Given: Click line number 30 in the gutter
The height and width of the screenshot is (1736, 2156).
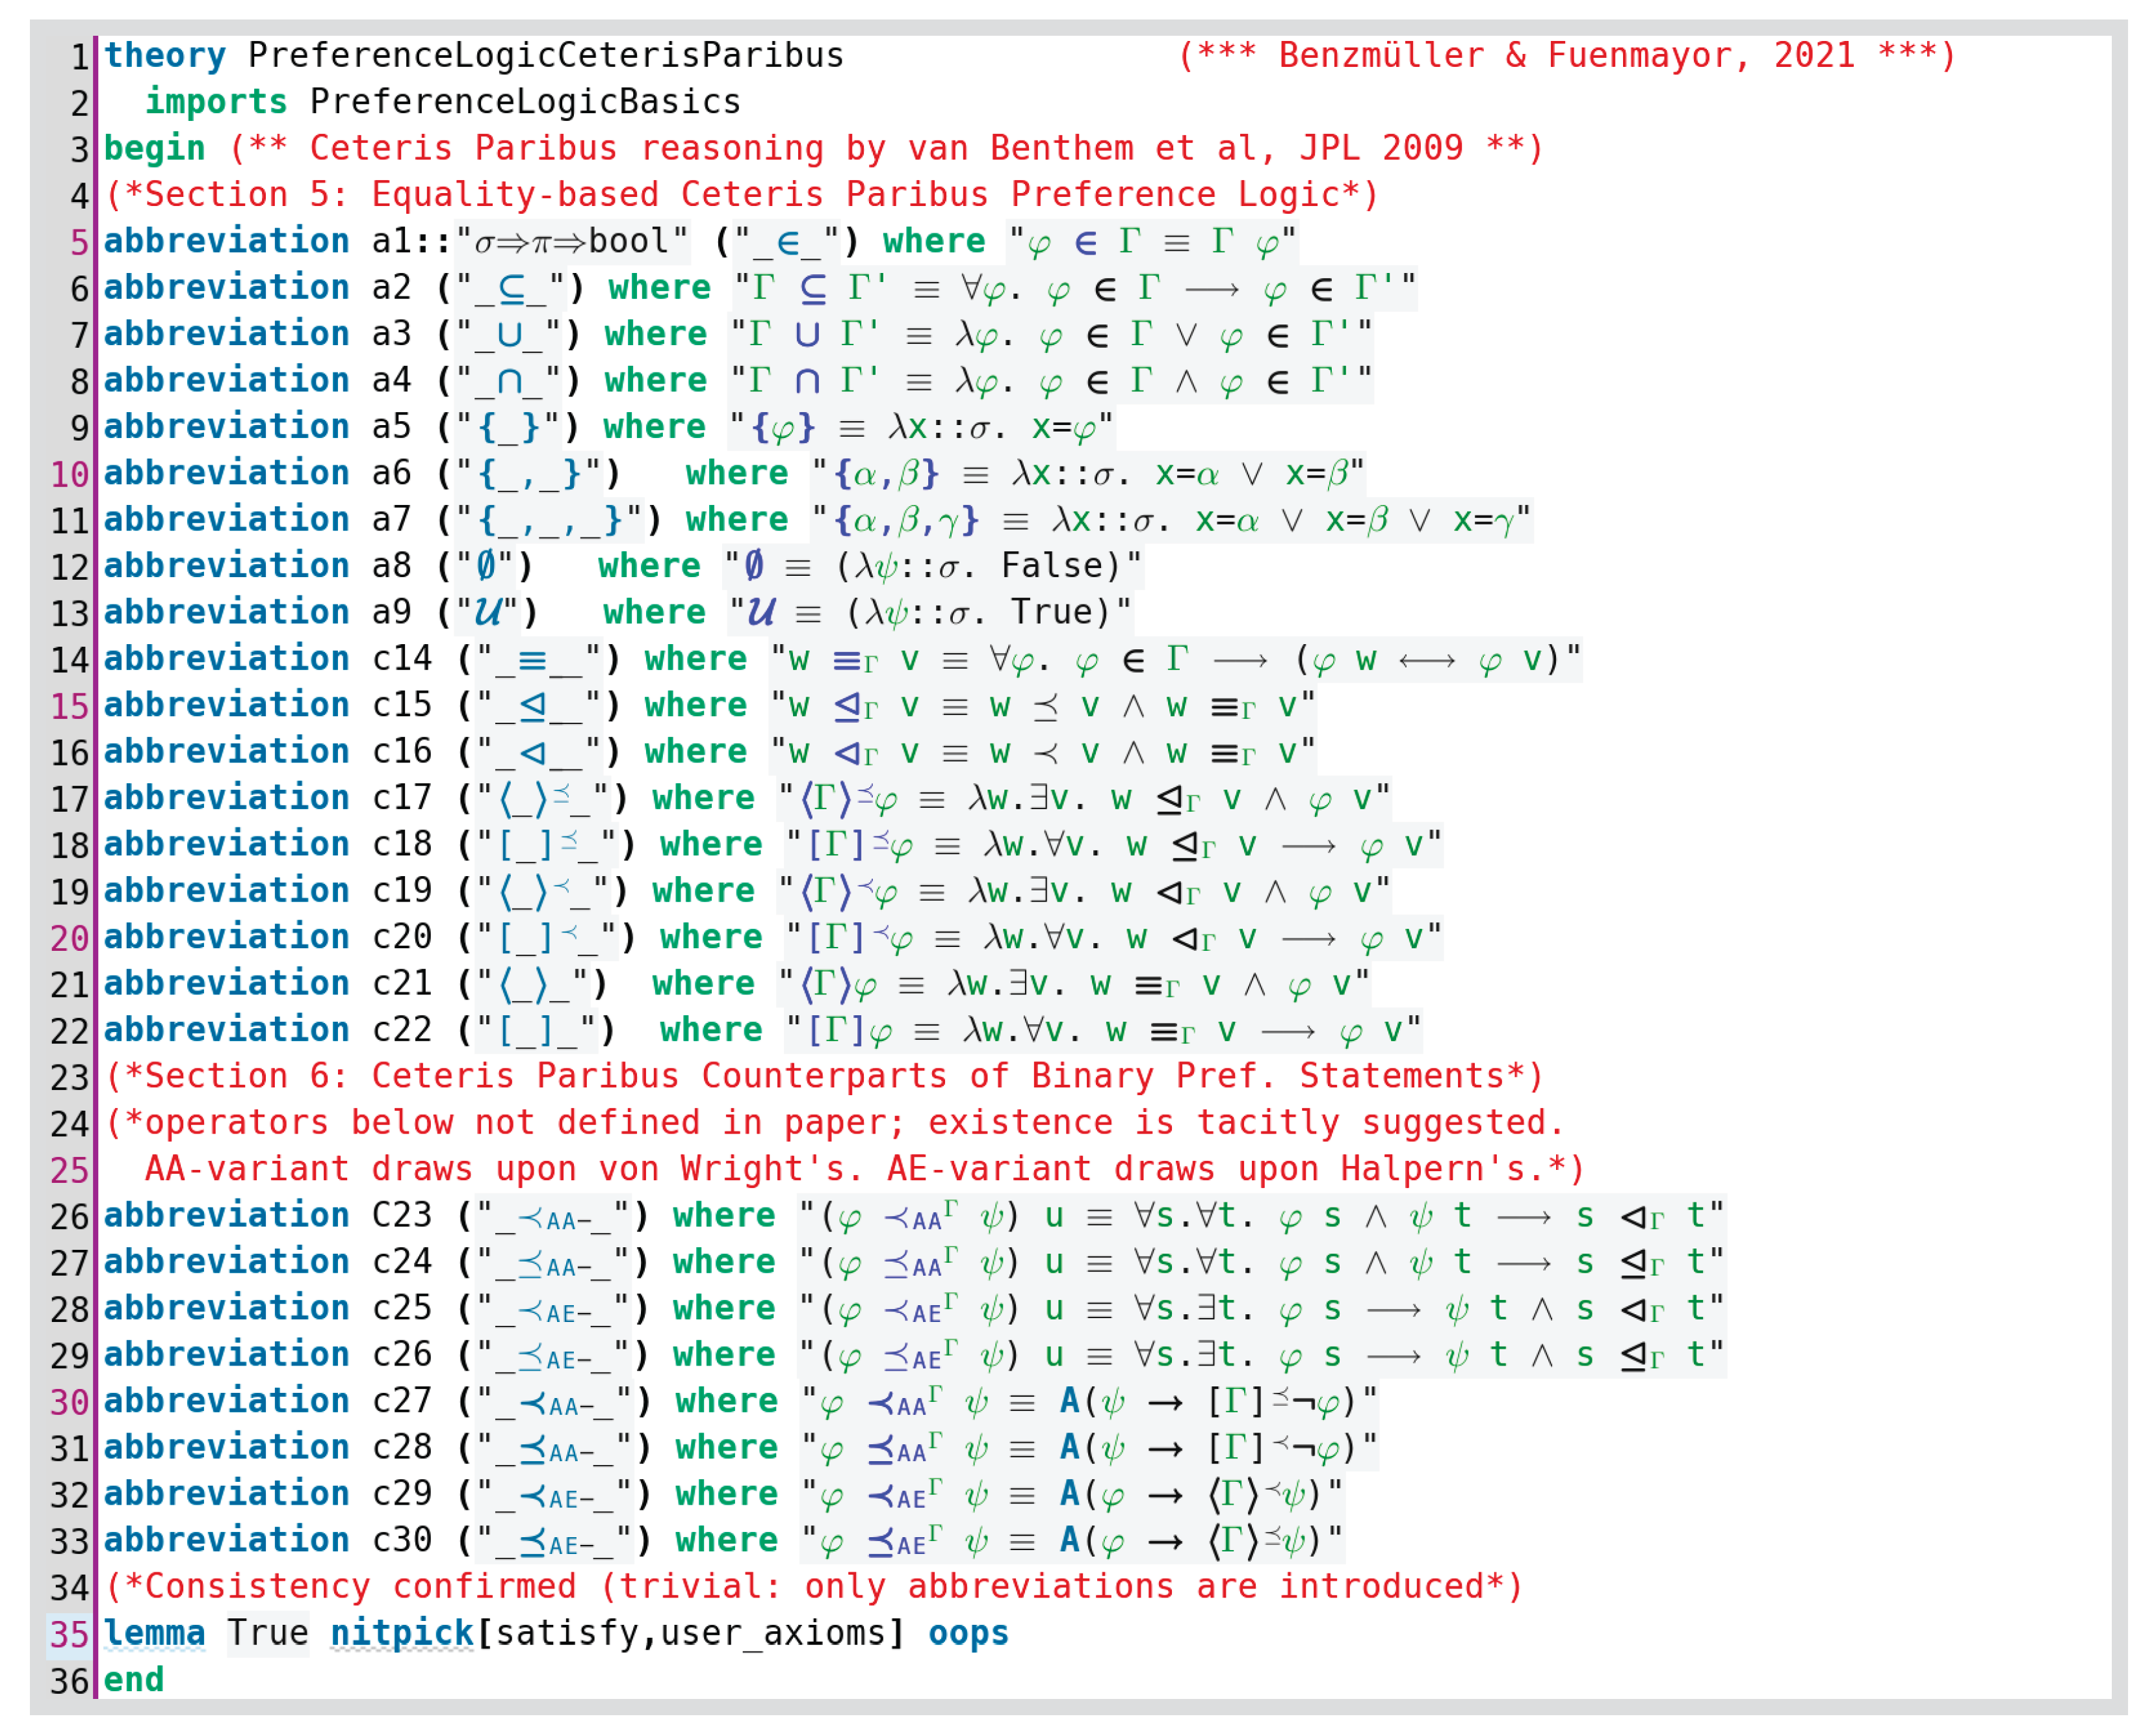Looking at the screenshot, I should pos(69,1402).
